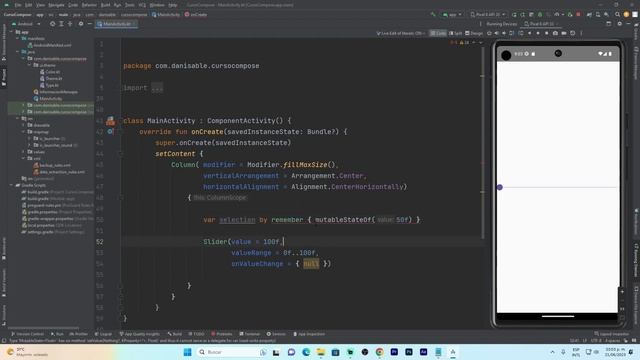Click the onCreate breadcrumb
The height and width of the screenshot is (360, 640).
tap(196, 15)
